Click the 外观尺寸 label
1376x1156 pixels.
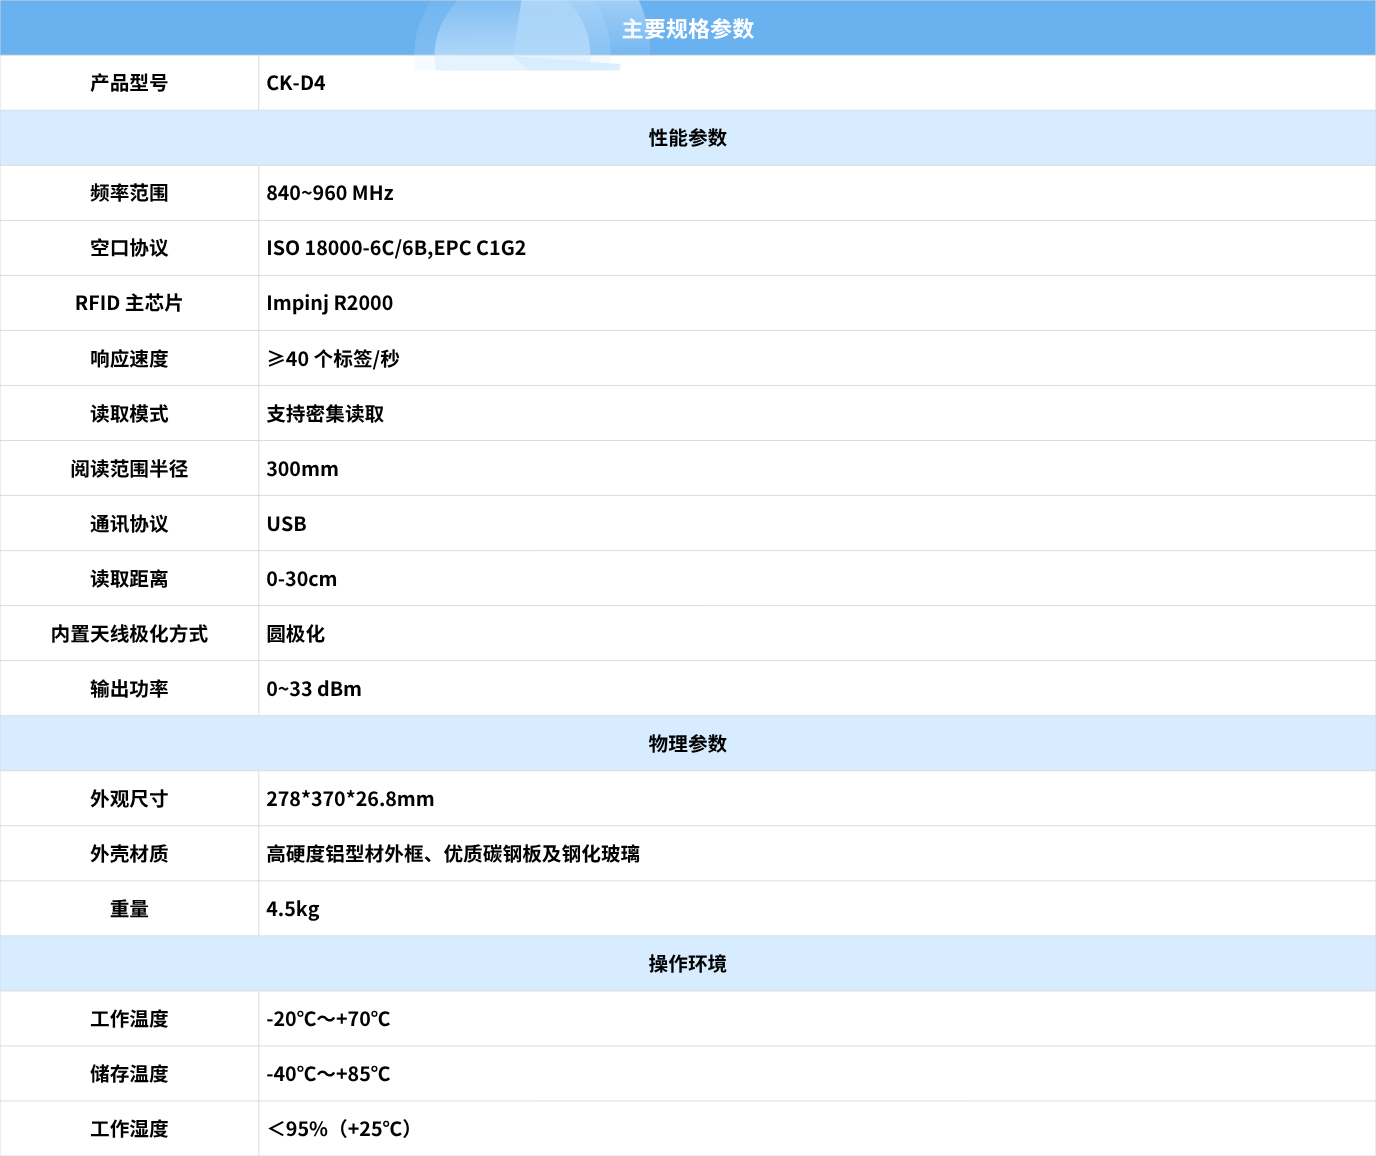(129, 798)
